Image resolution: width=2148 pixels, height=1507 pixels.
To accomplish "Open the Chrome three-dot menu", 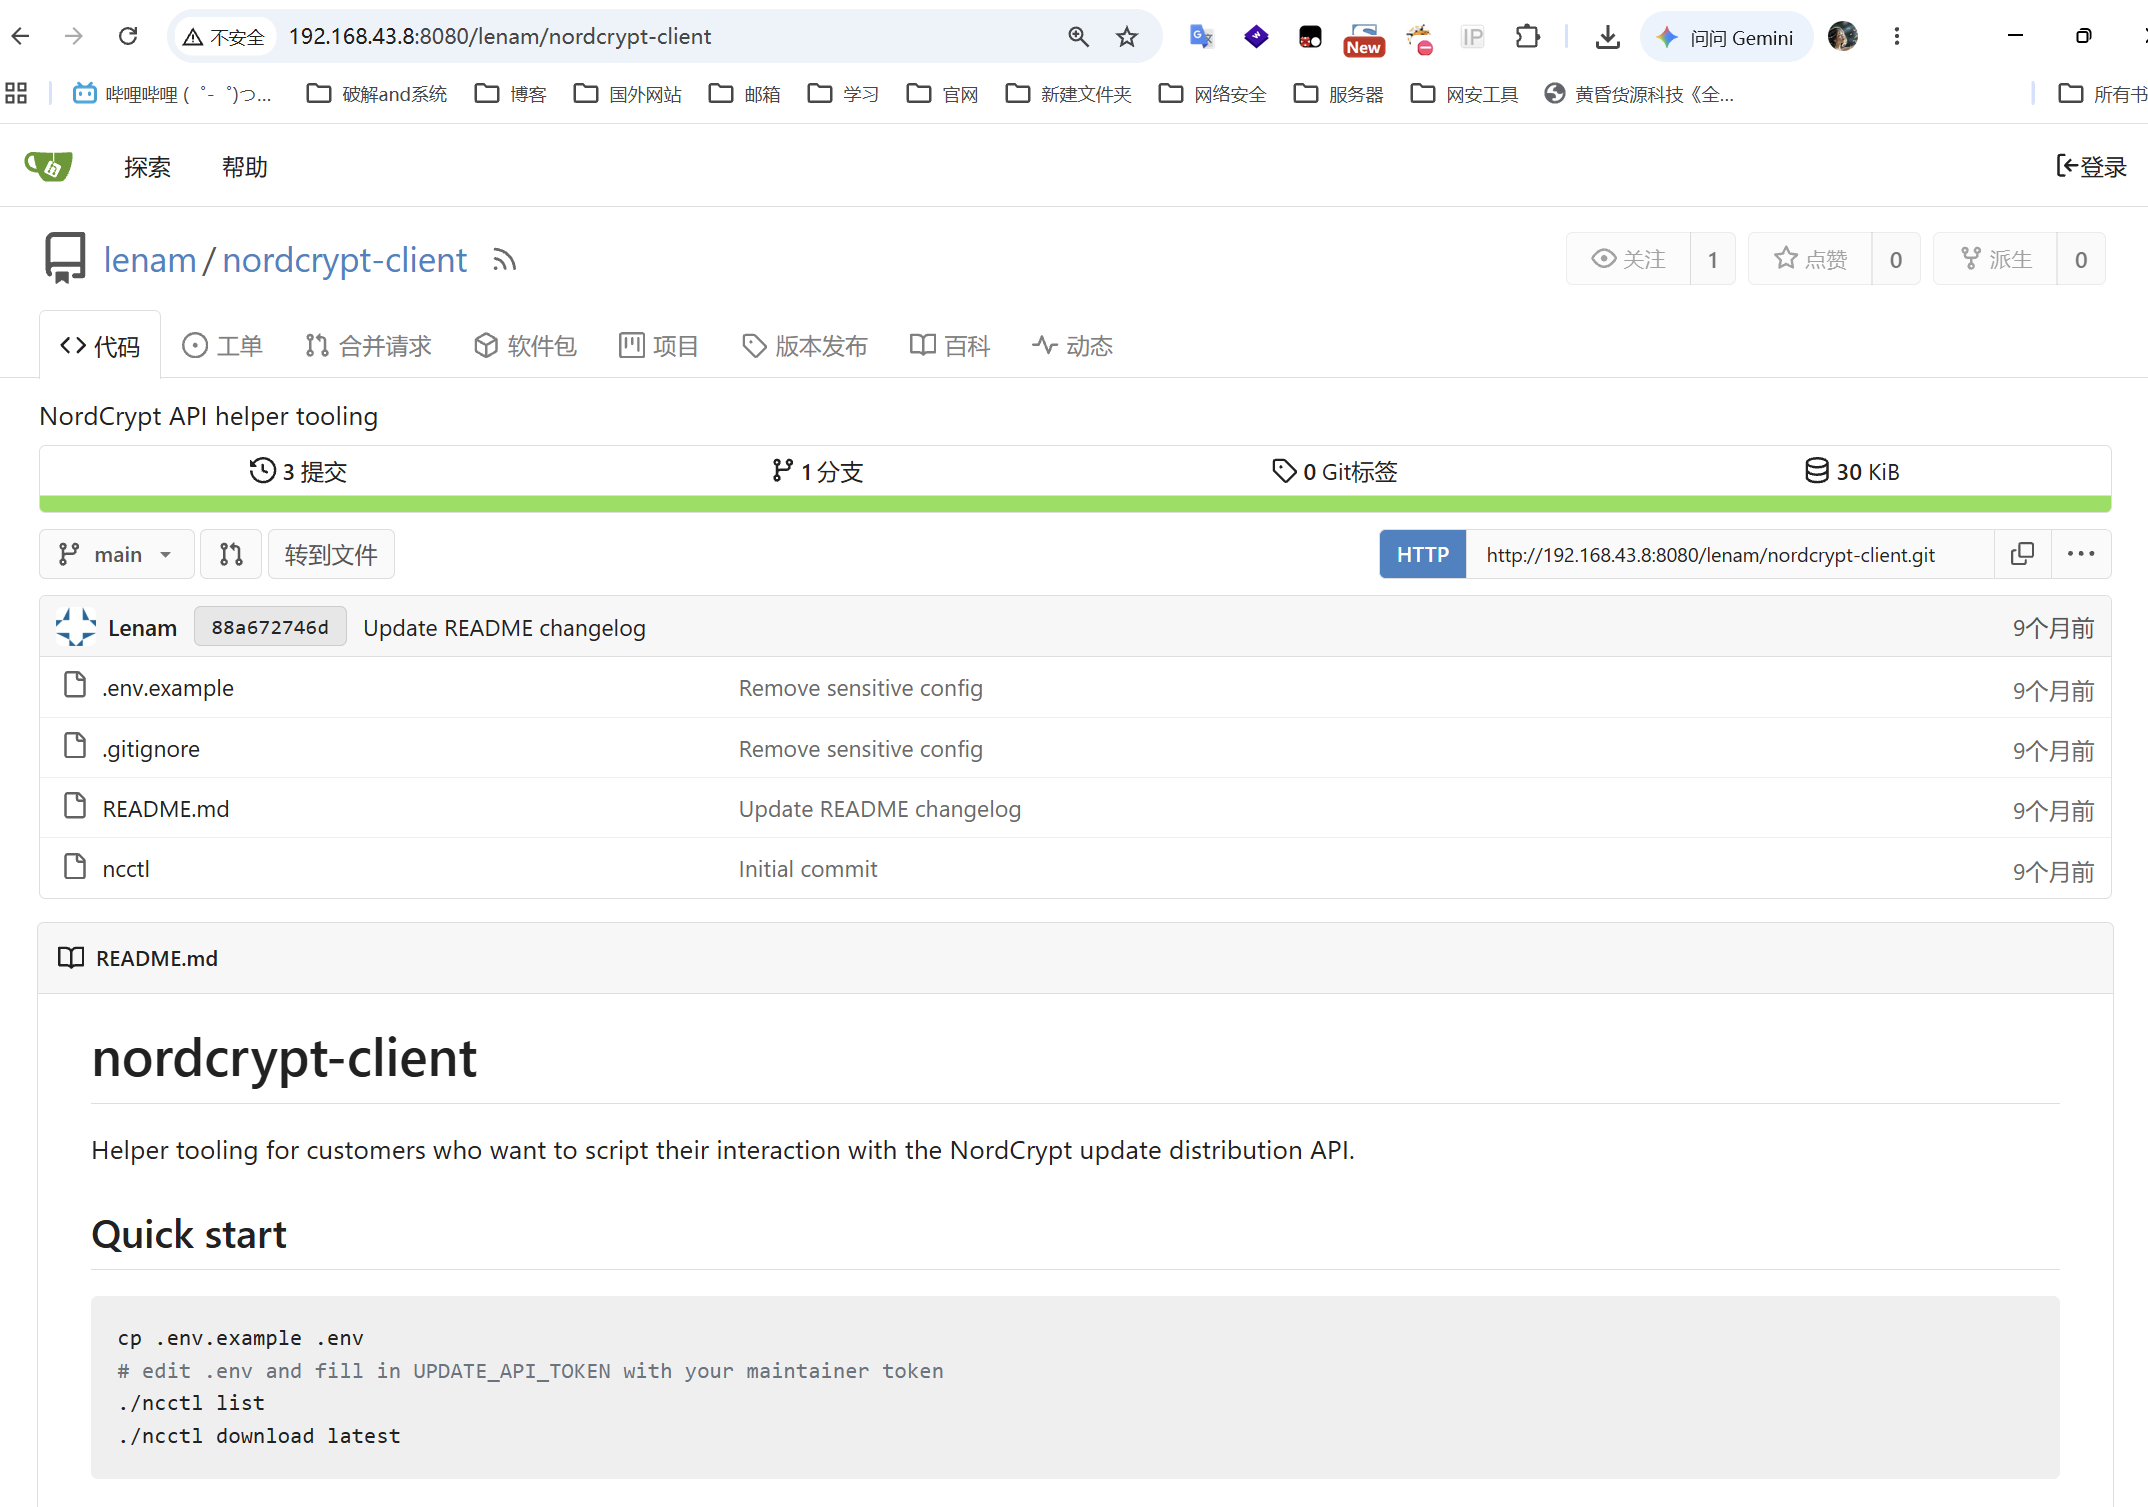I will click(x=1896, y=37).
